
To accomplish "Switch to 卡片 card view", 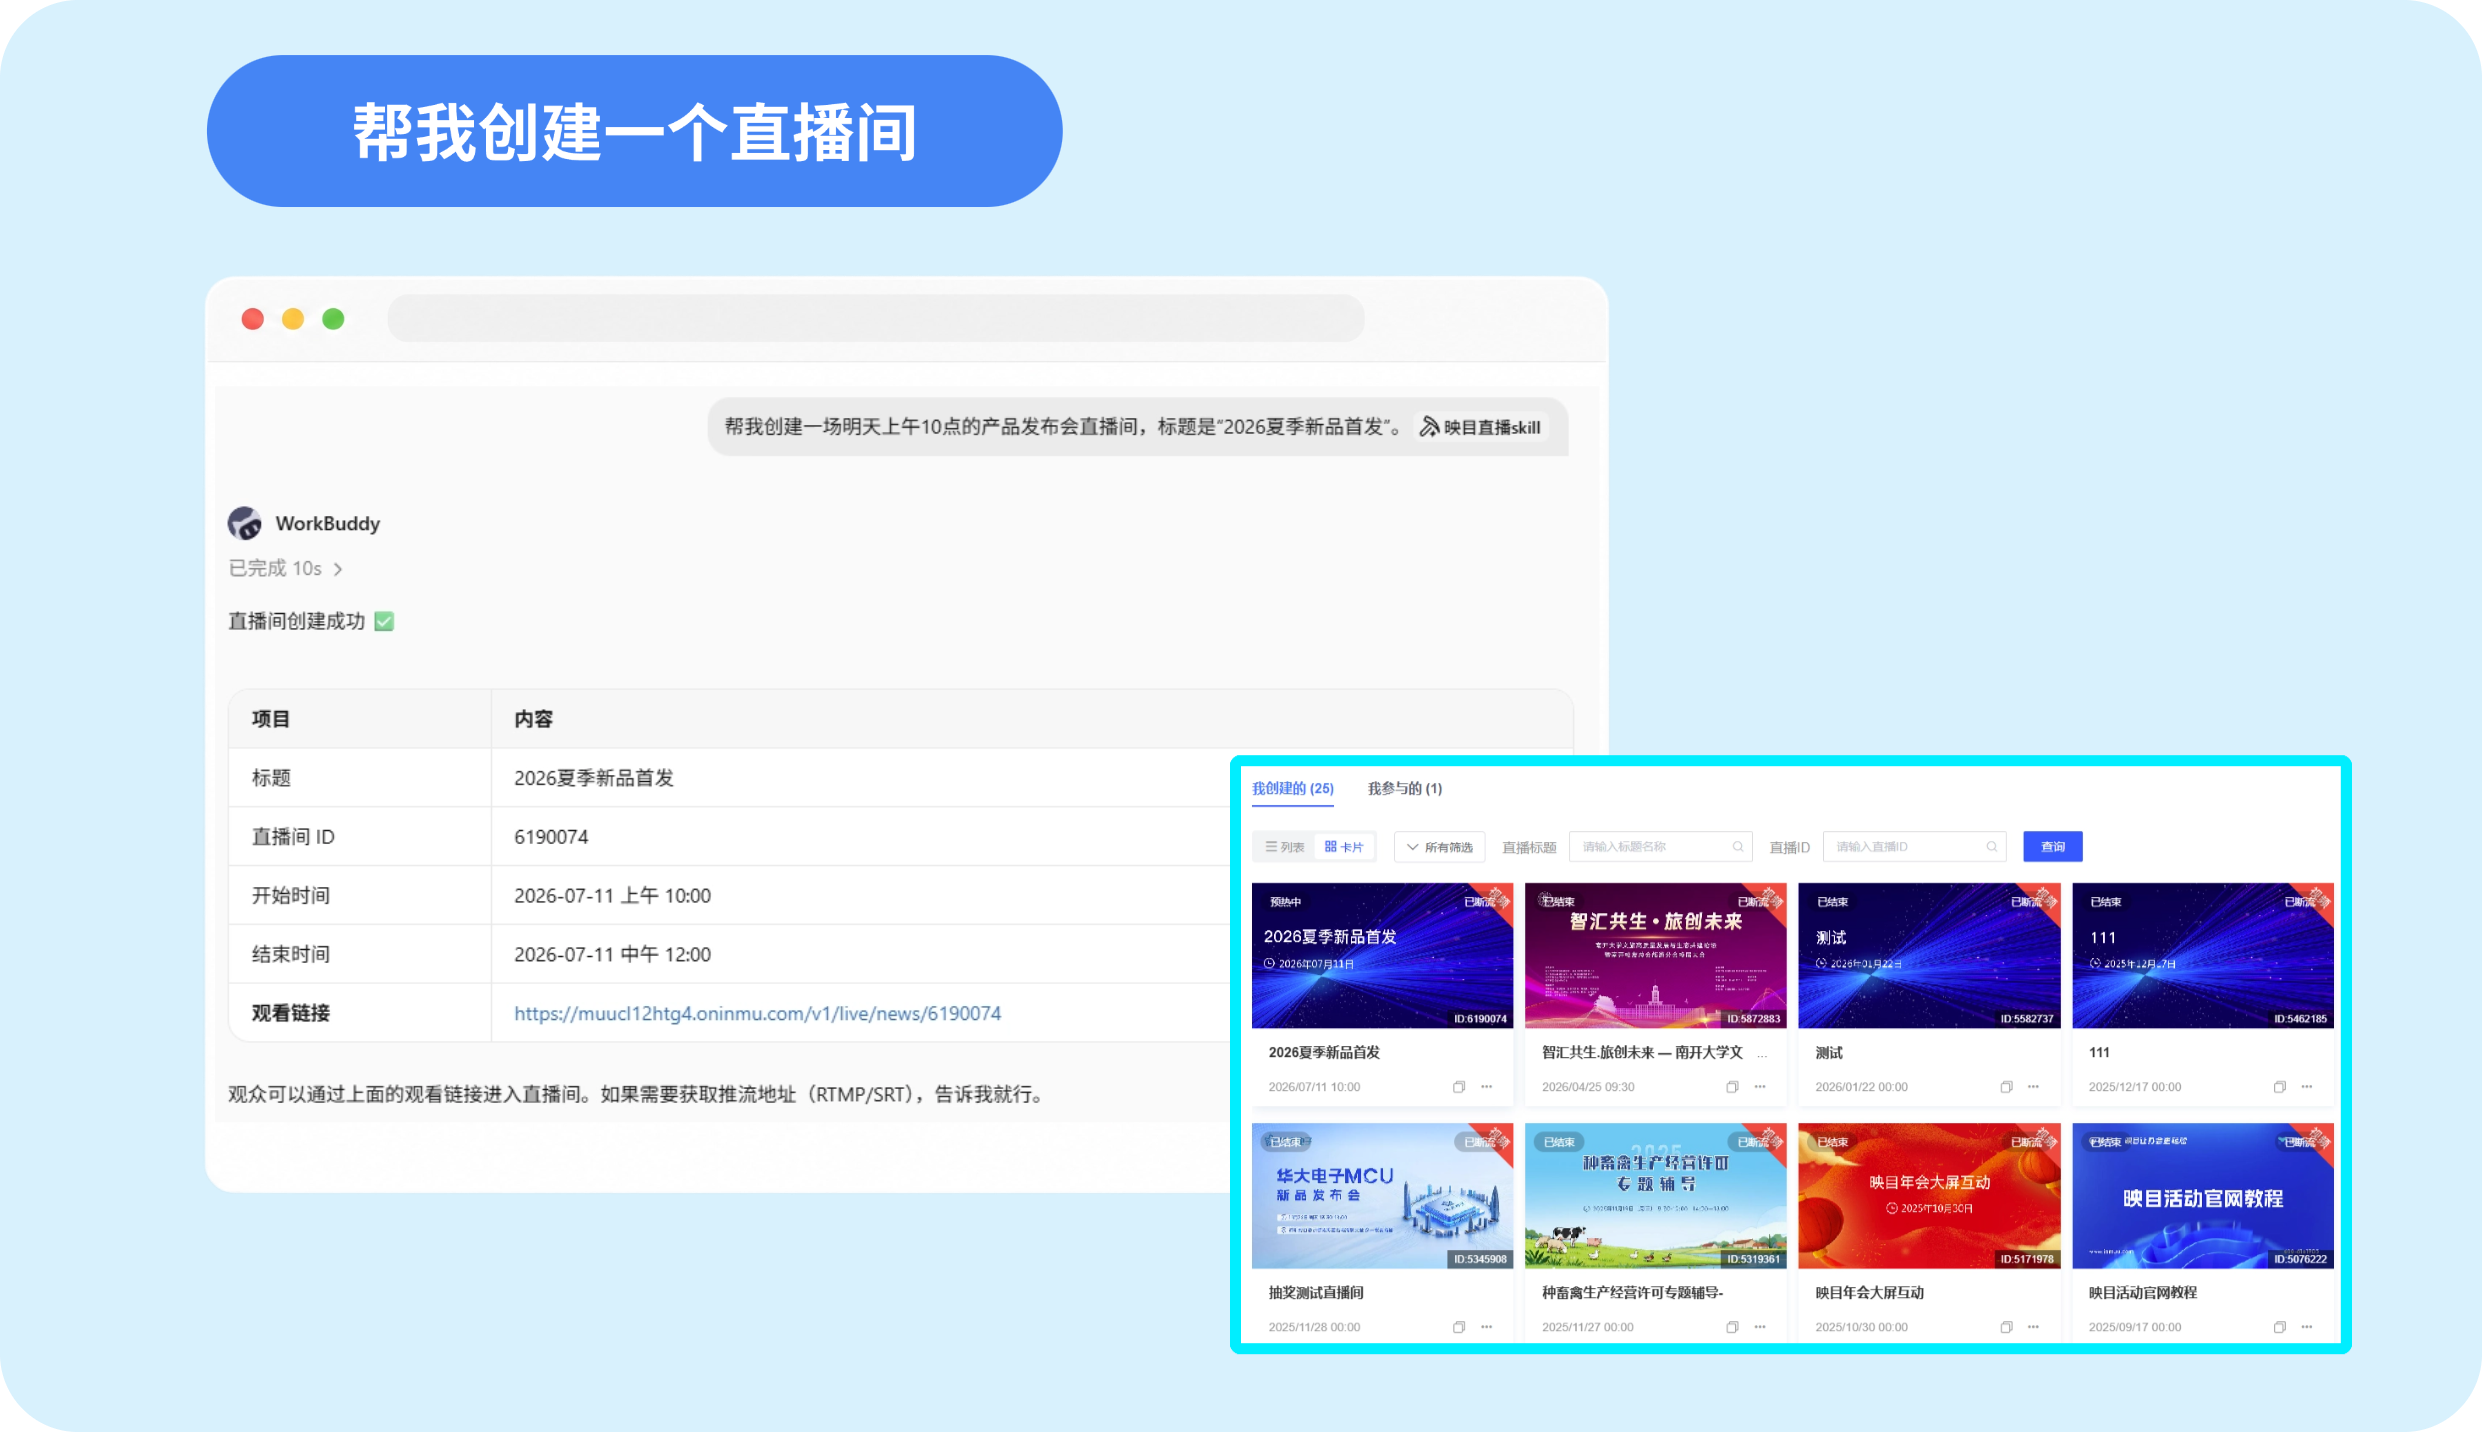I will pos(1344,847).
